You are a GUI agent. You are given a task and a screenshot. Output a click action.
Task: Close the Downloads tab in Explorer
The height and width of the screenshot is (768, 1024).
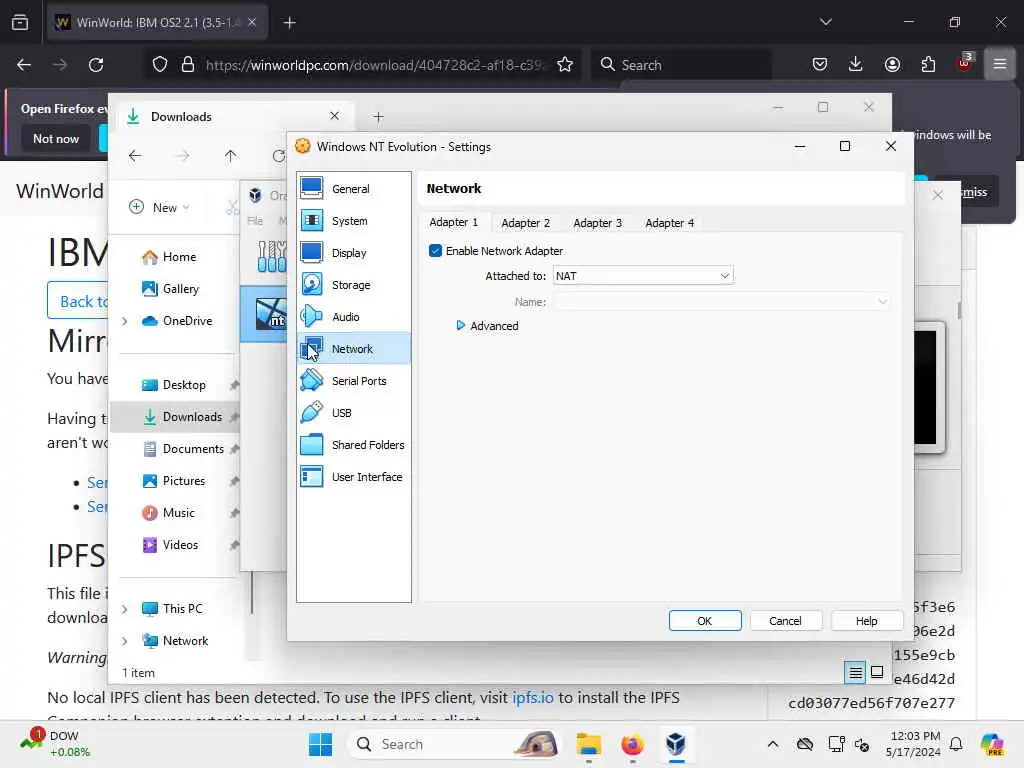334,116
